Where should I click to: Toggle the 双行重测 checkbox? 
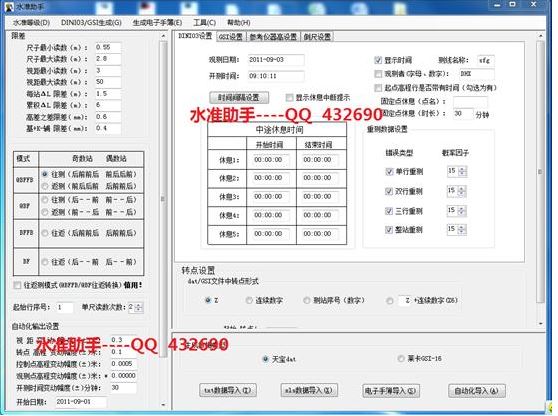(389, 191)
